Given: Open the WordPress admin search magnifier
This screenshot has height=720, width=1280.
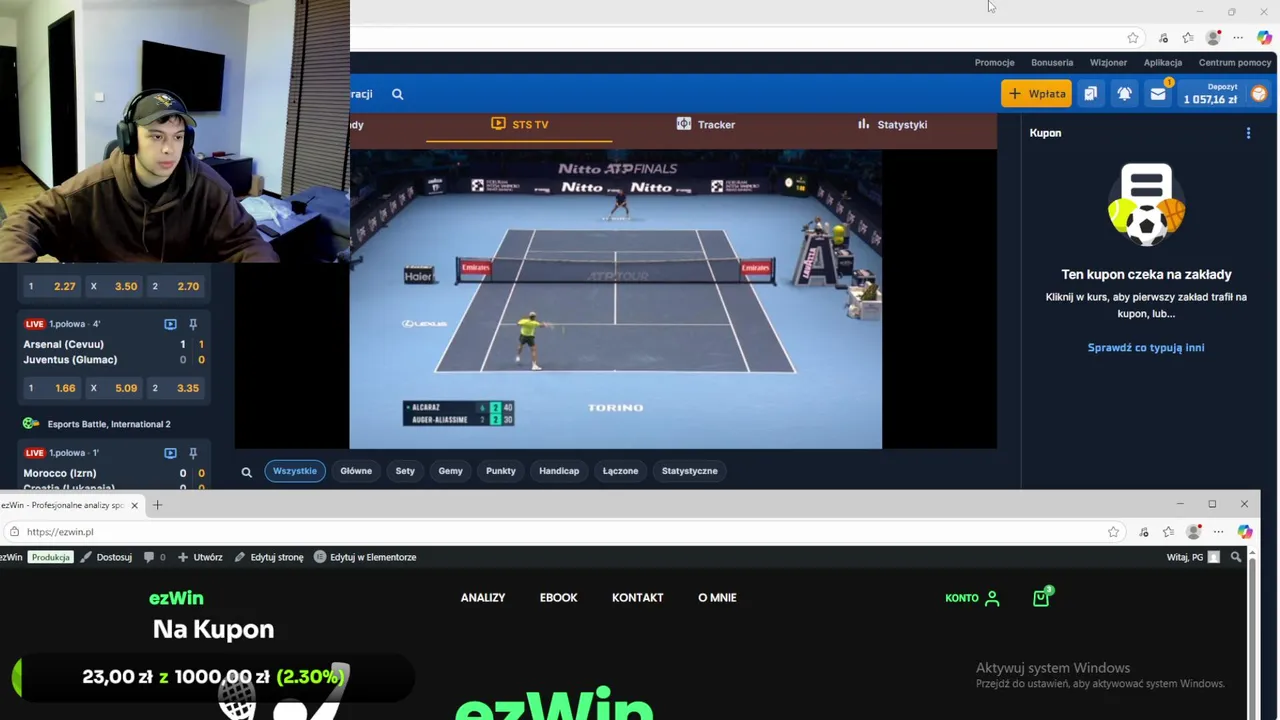Looking at the screenshot, I should tap(1236, 557).
